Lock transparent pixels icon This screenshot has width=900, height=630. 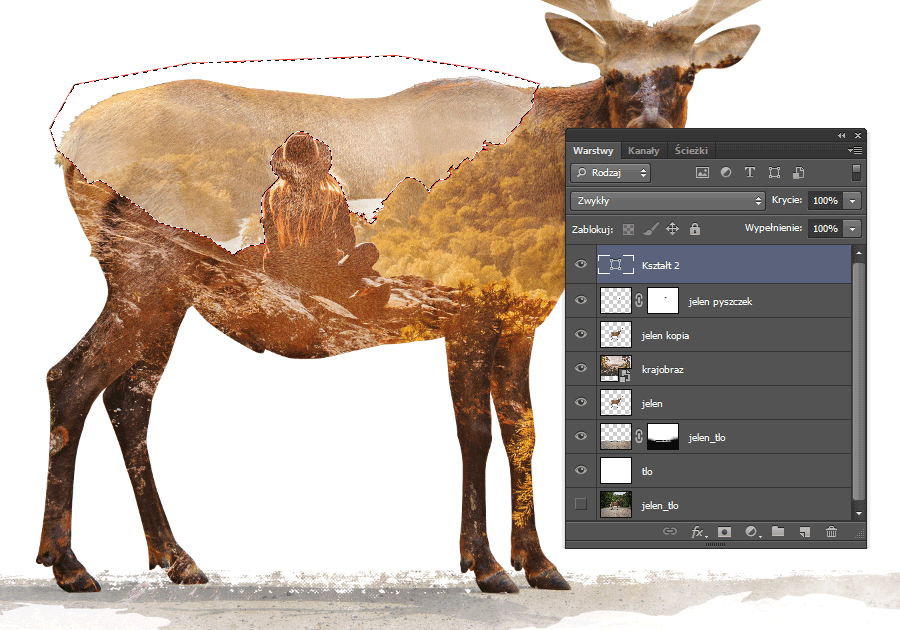coord(629,230)
